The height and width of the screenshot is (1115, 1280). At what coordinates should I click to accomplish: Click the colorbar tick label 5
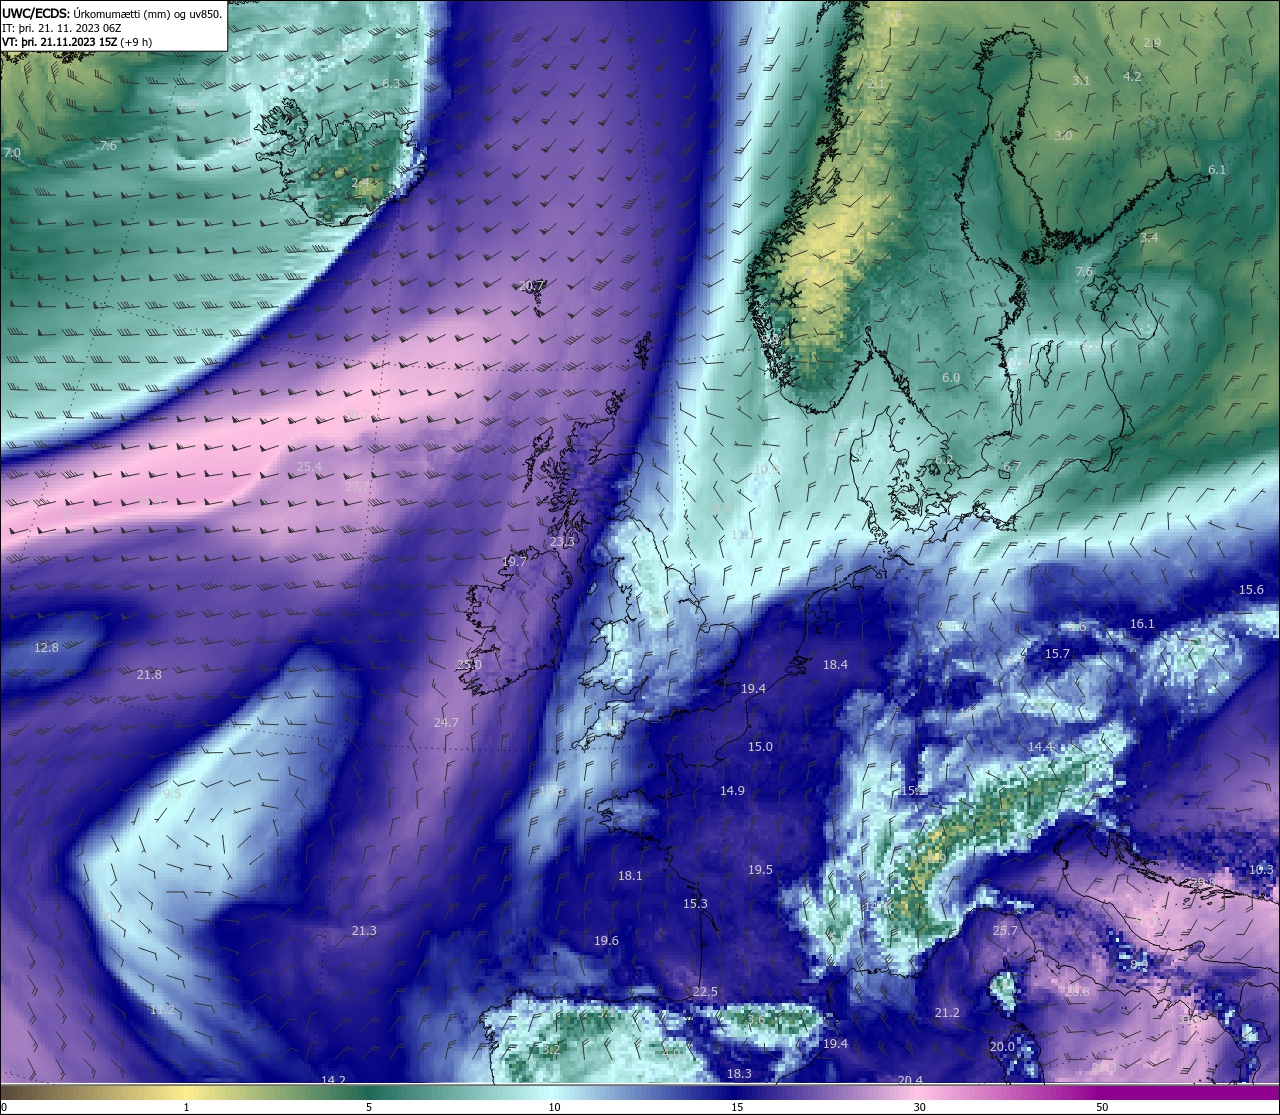point(369,1107)
